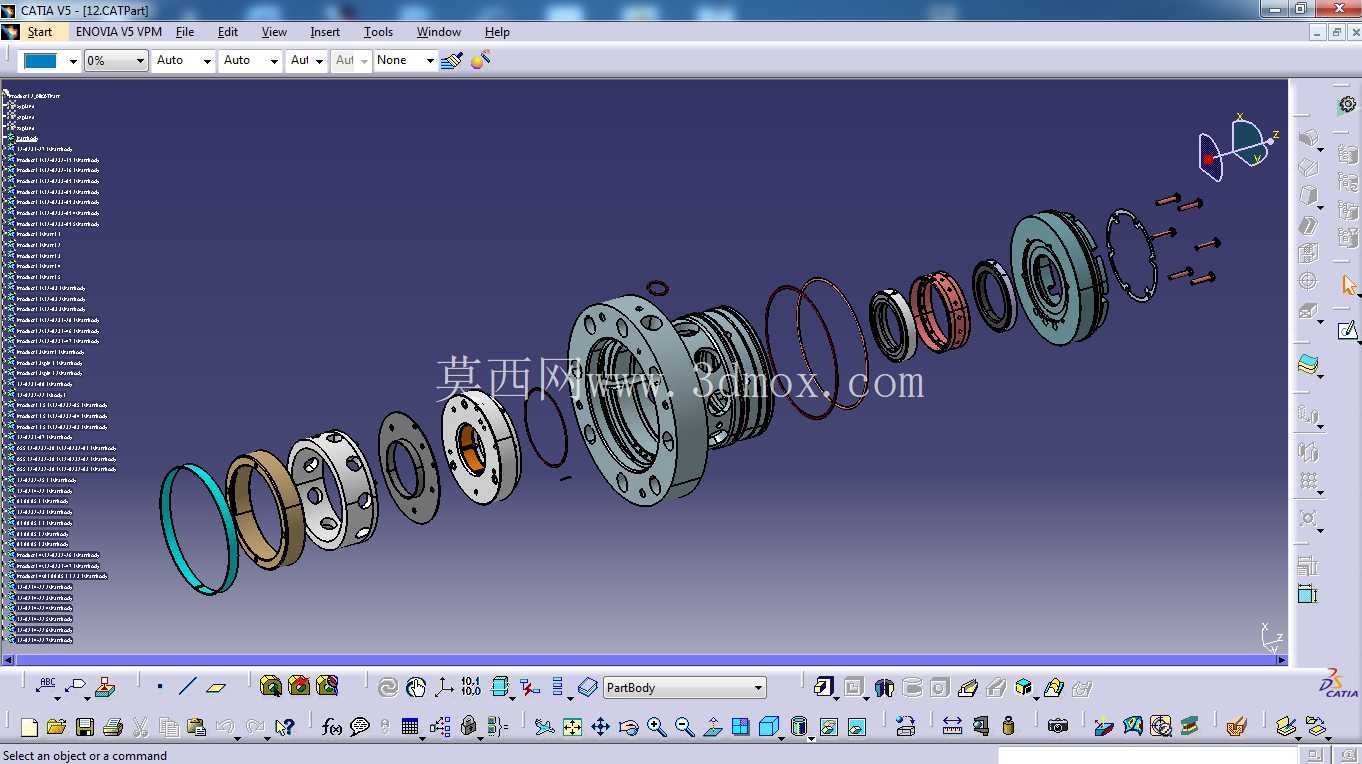Open the Insert menu
This screenshot has height=764, width=1362.
coord(325,32)
